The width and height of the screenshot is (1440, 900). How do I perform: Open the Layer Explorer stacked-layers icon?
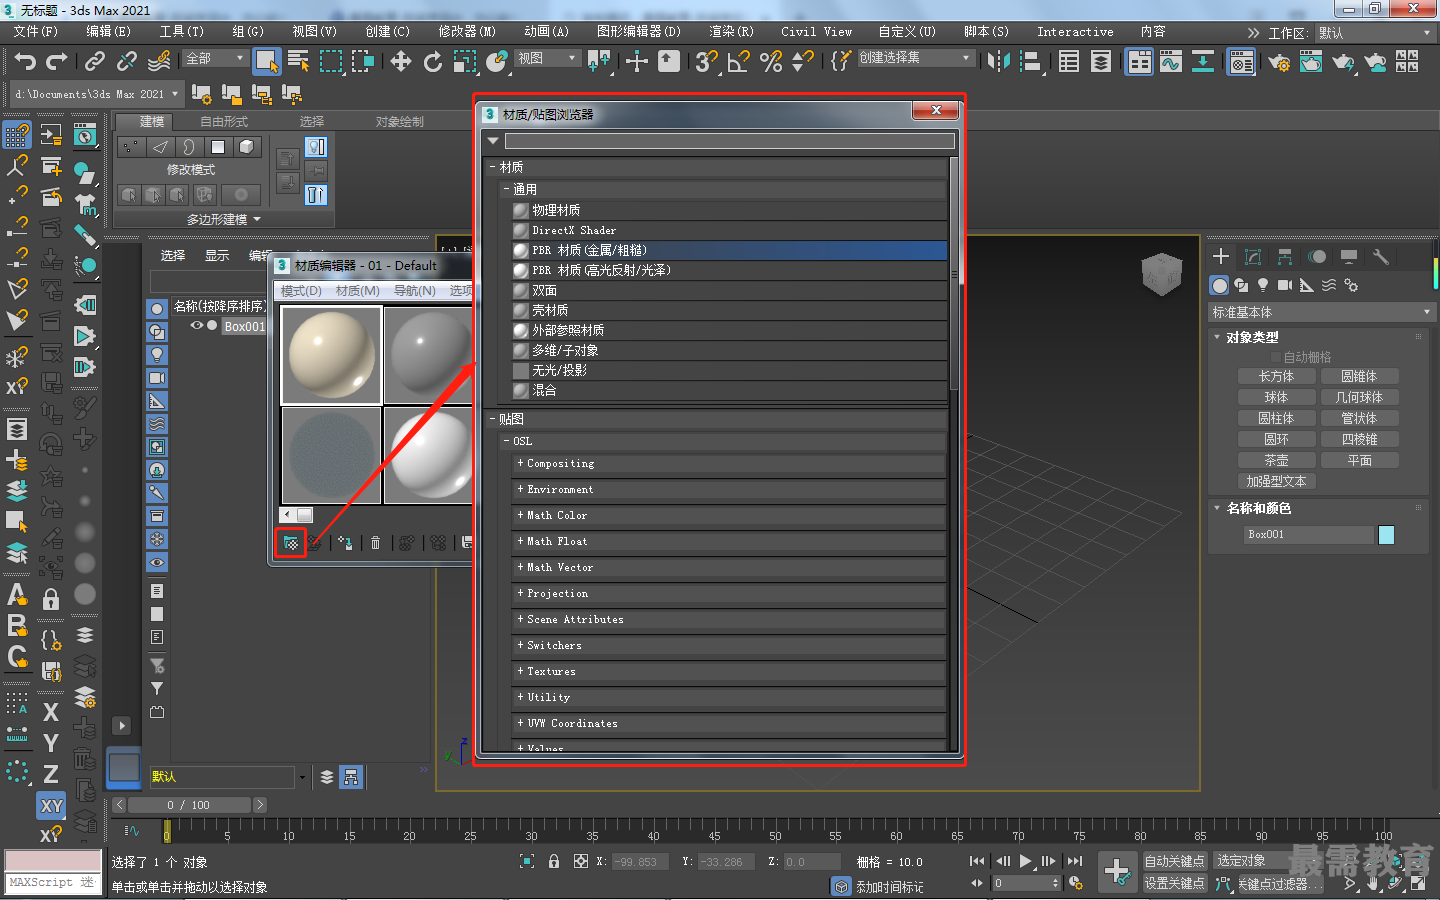pos(1101,62)
